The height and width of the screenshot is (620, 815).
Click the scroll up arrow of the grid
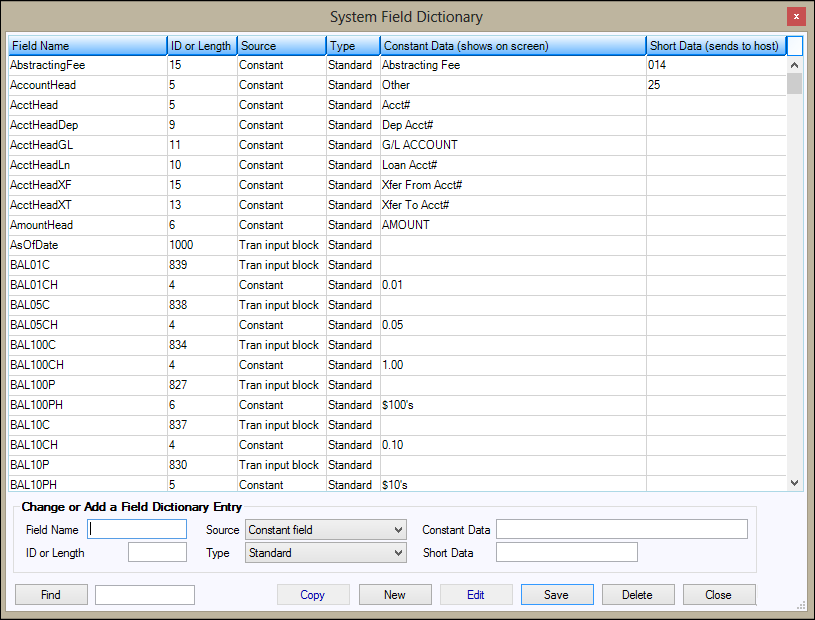pos(794,65)
